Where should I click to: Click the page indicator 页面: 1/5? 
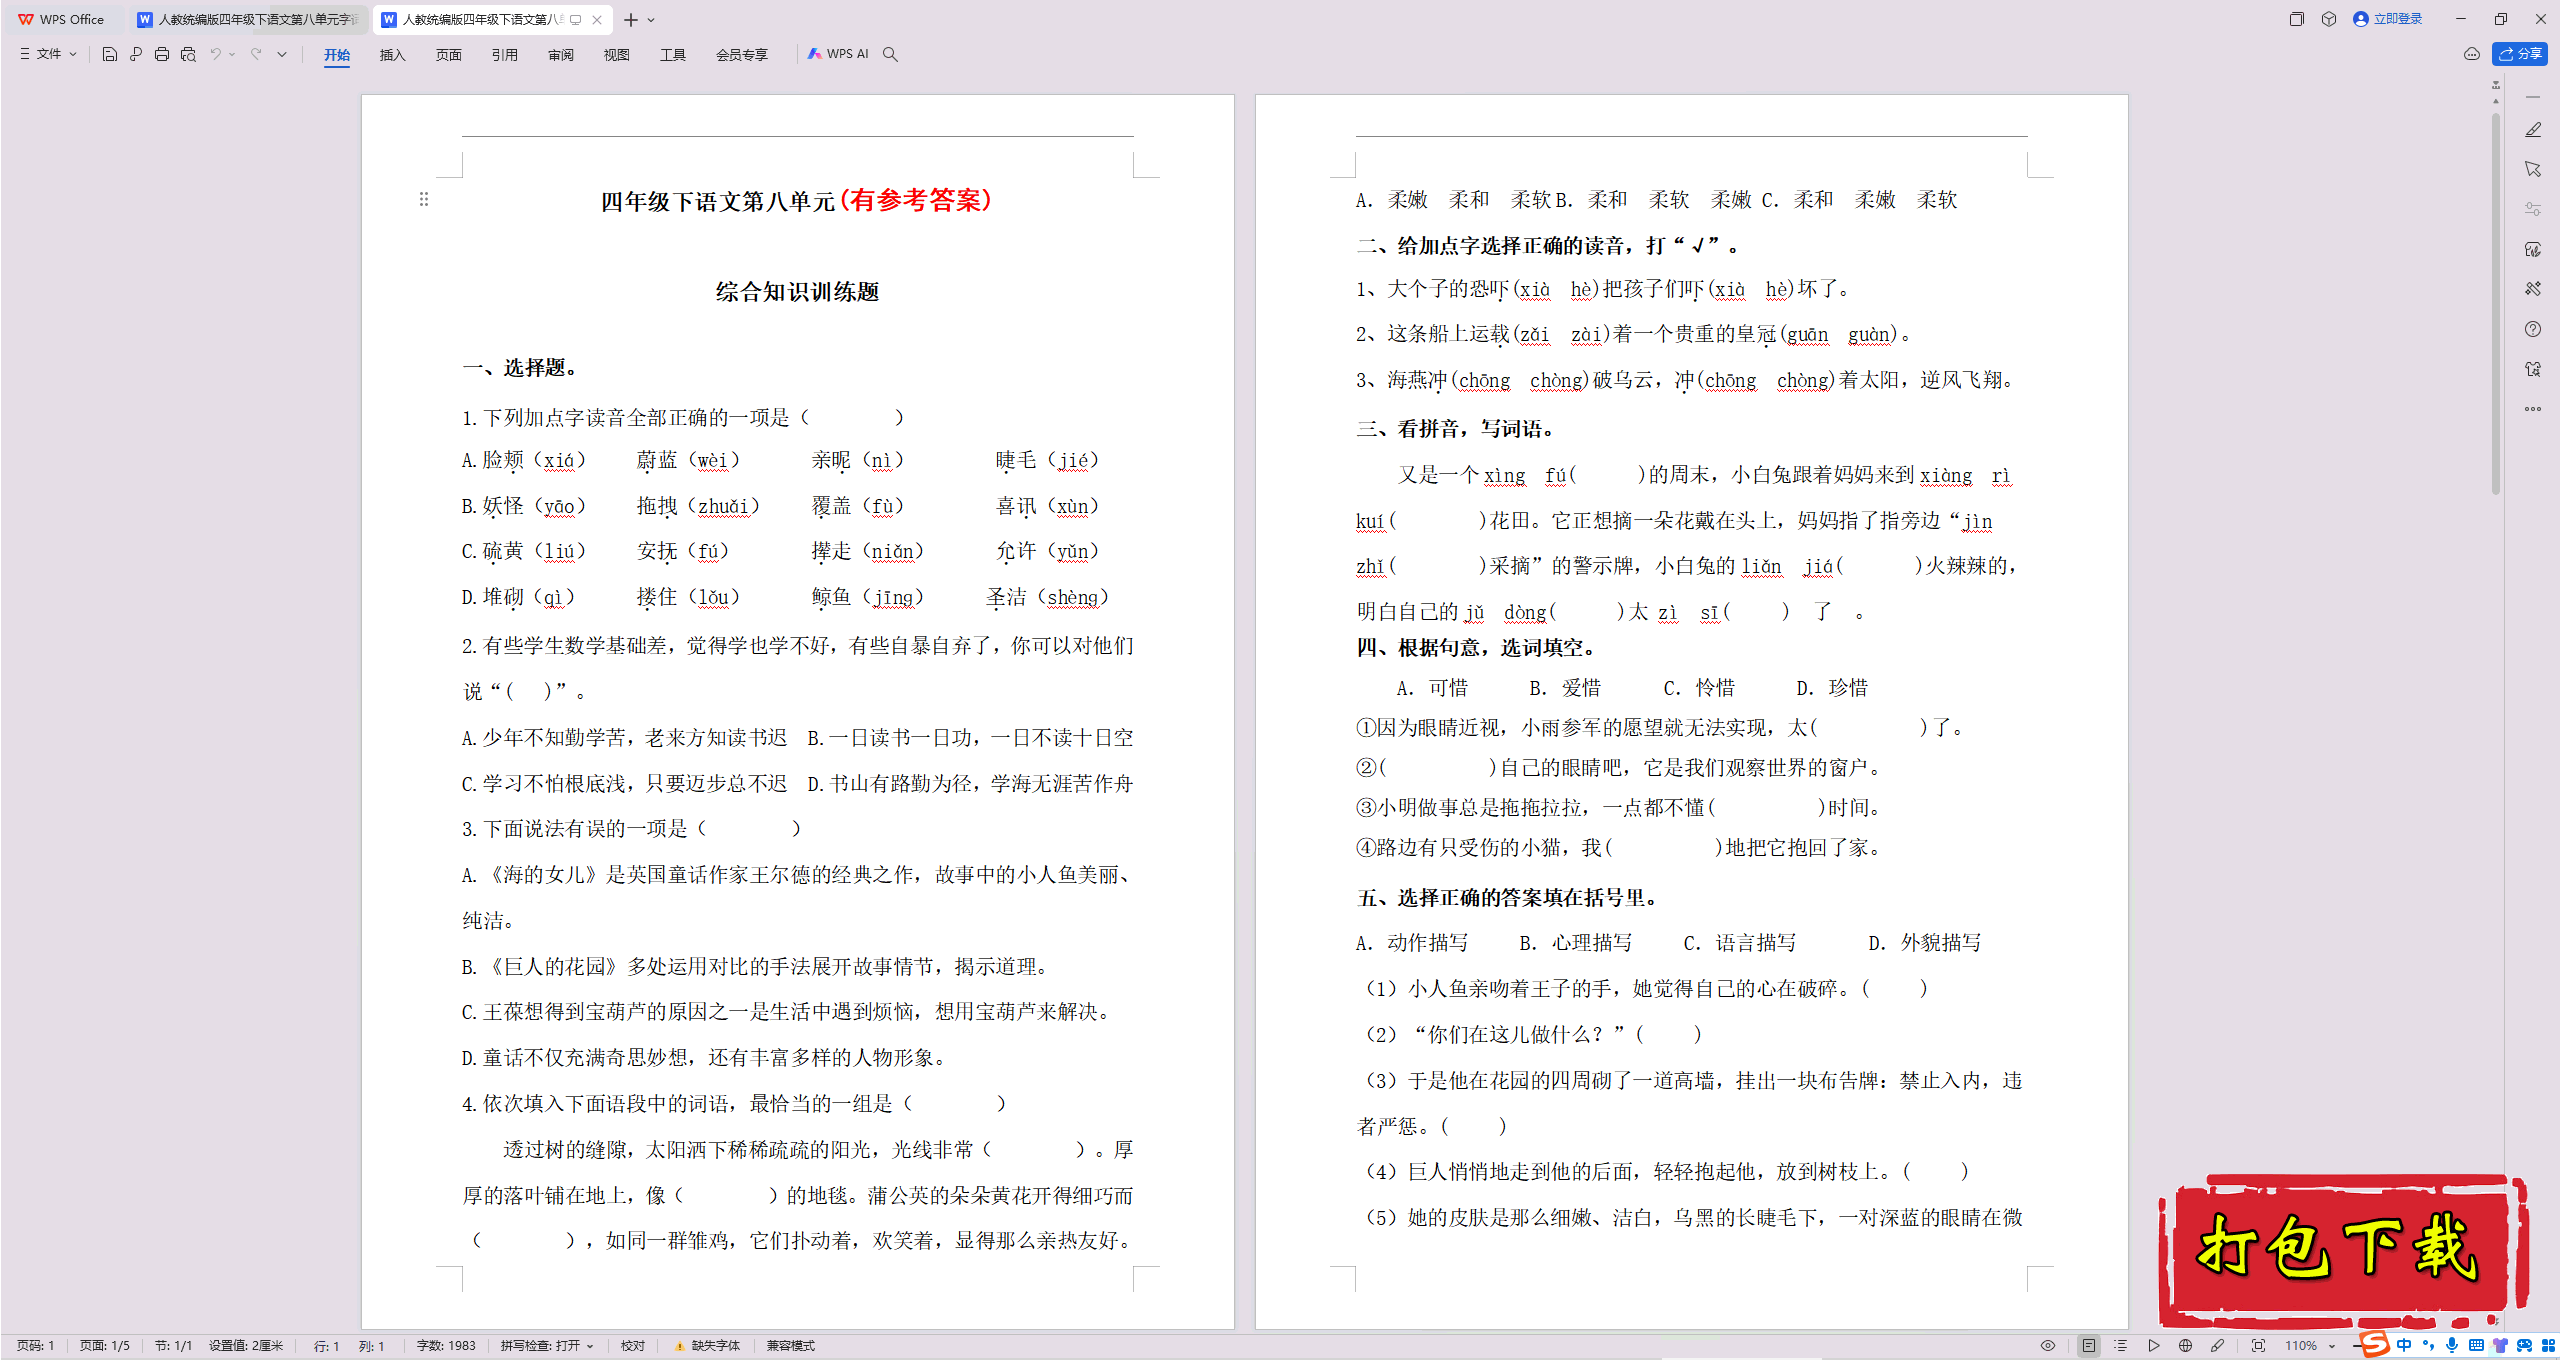tap(105, 1346)
